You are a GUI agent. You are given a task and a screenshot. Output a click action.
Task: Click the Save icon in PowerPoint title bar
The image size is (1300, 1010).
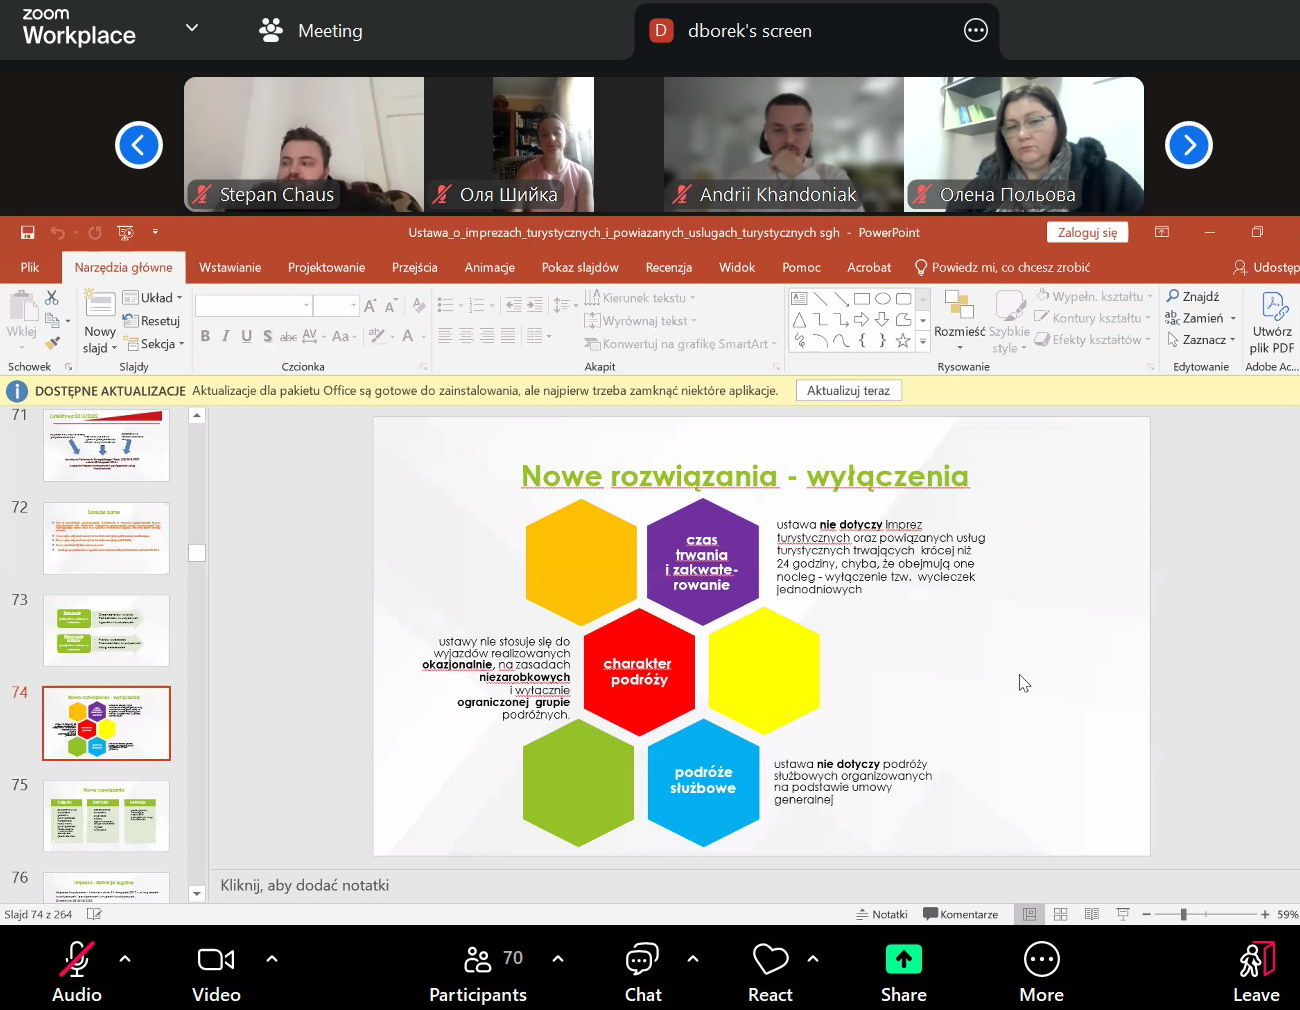(28, 233)
